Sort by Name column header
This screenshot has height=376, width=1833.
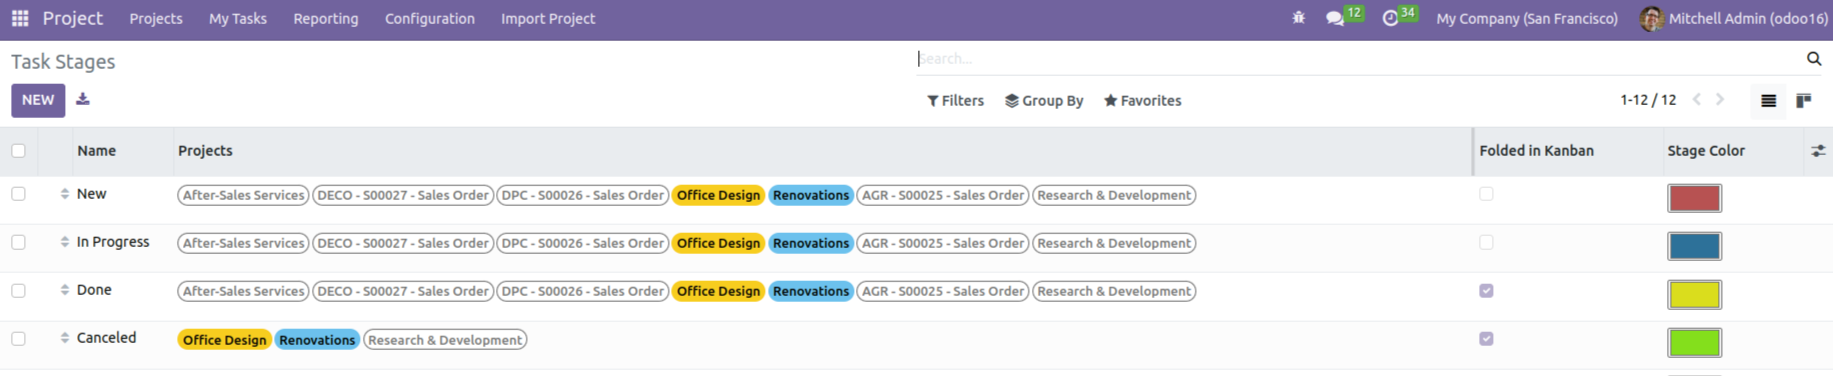click(x=96, y=151)
